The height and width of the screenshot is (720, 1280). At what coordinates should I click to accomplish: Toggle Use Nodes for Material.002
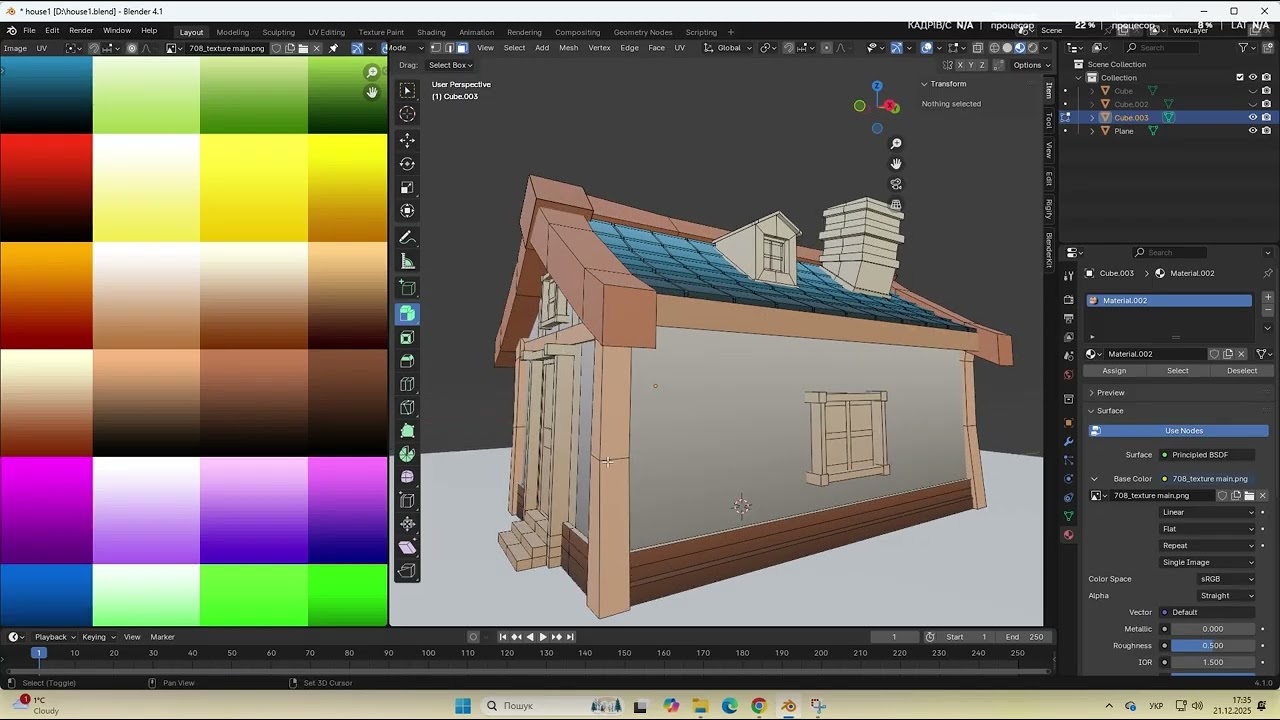click(1179, 431)
